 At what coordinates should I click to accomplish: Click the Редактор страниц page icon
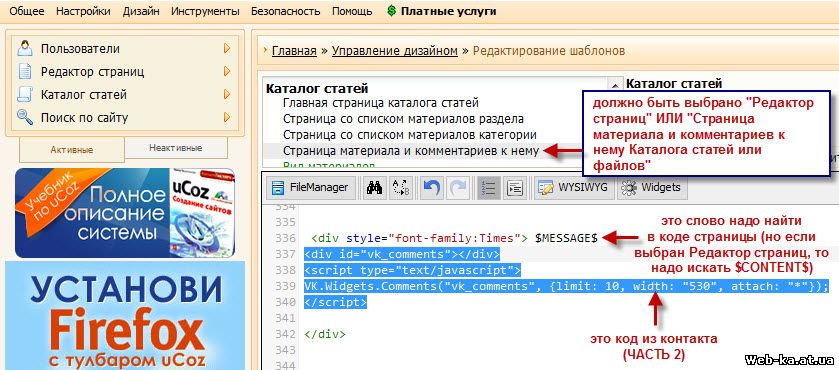pos(25,71)
